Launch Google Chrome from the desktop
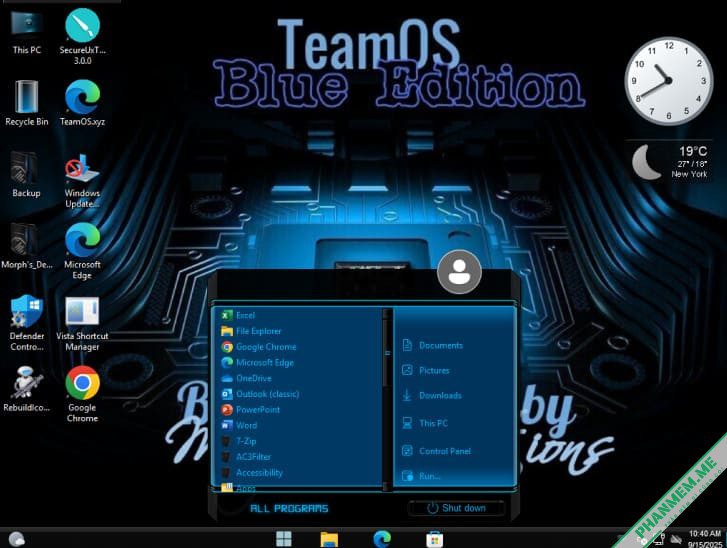 (x=83, y=395)
